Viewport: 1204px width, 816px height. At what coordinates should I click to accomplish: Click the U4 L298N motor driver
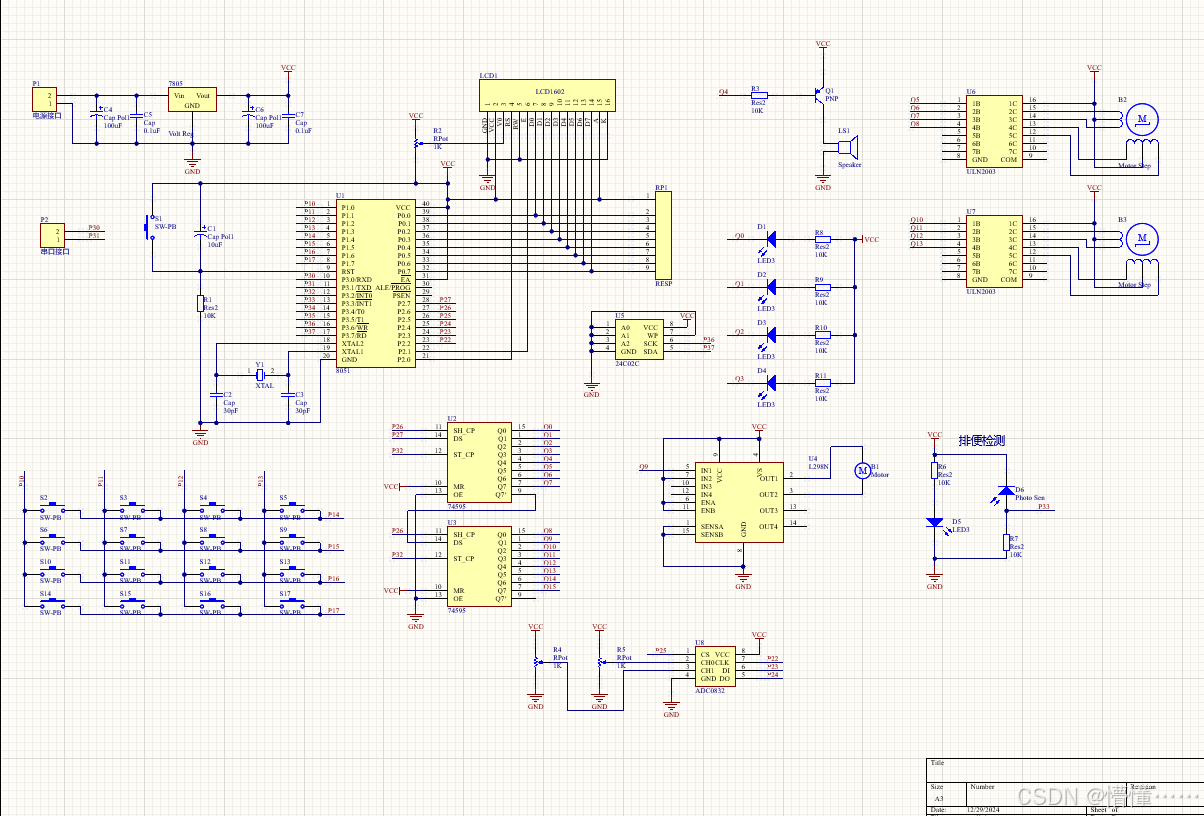741,501
